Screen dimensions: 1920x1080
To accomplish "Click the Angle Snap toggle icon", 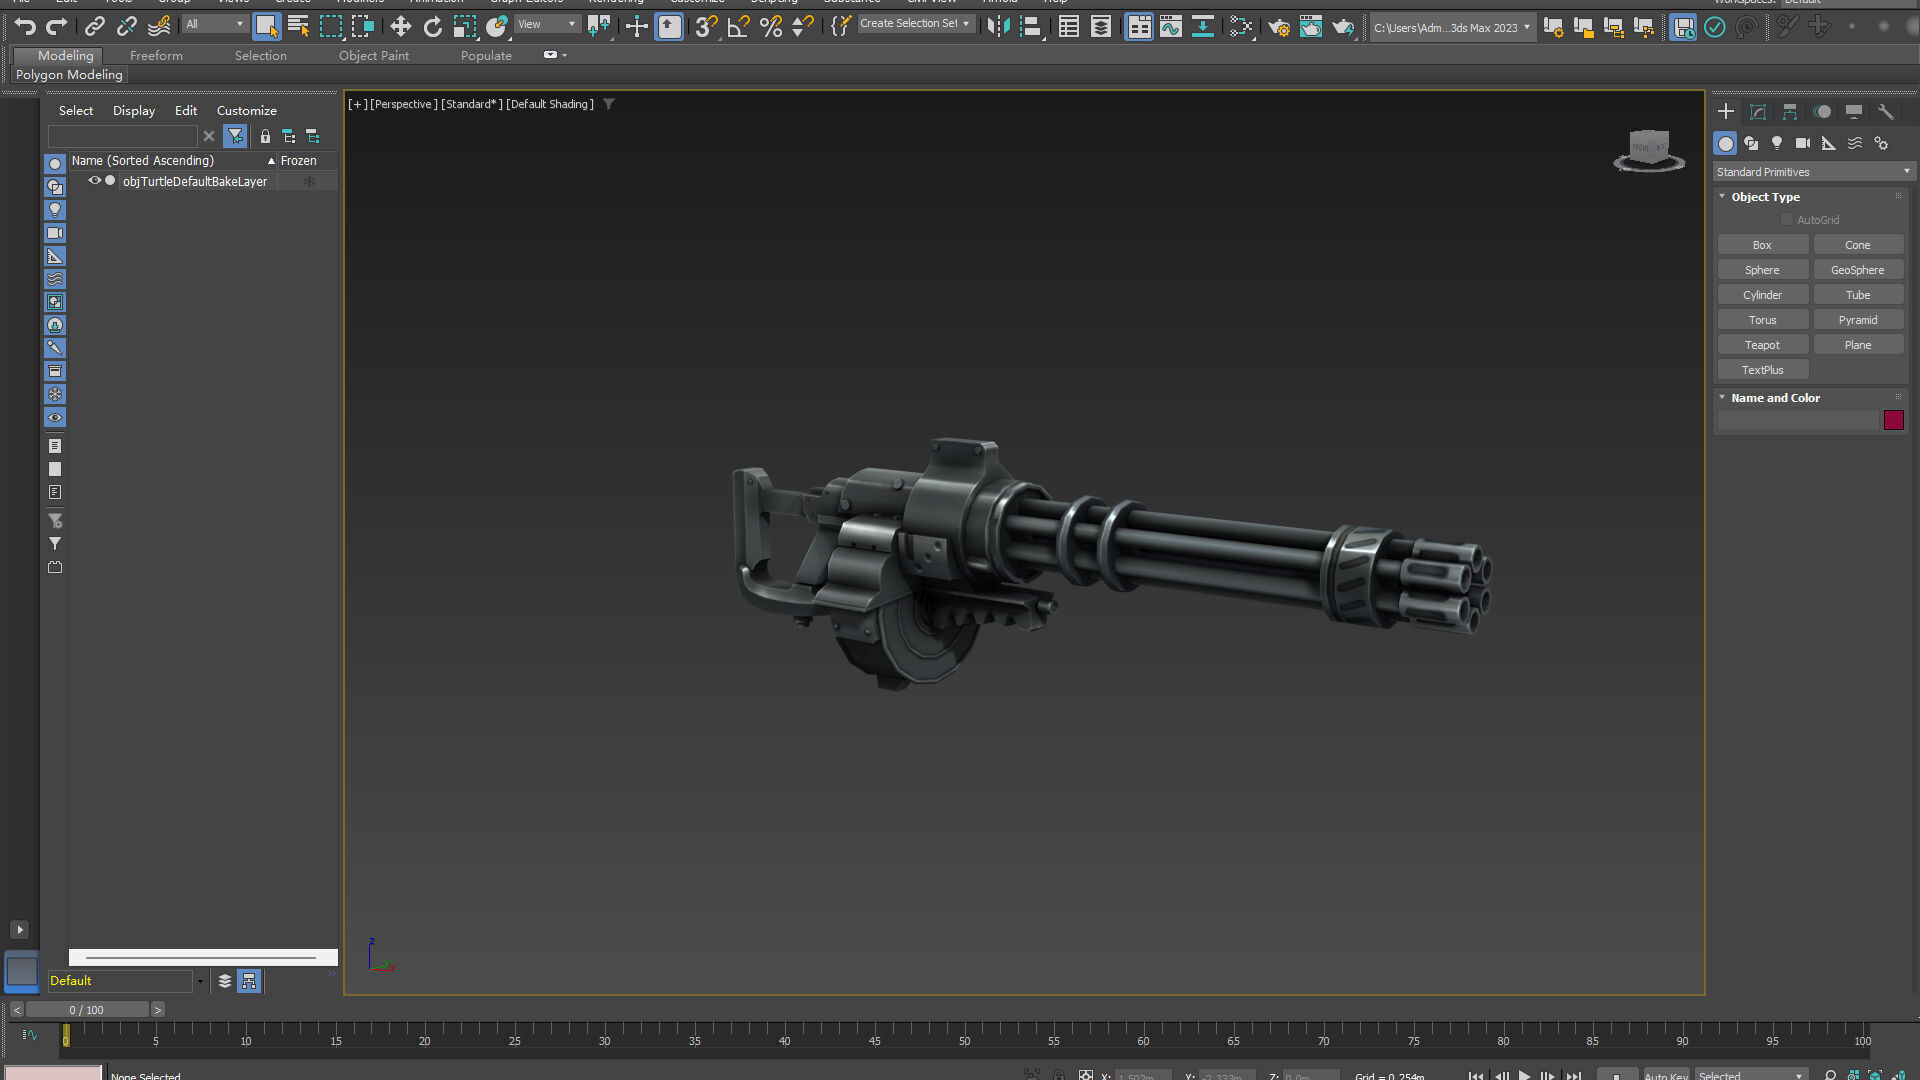I will click(738, 27).
